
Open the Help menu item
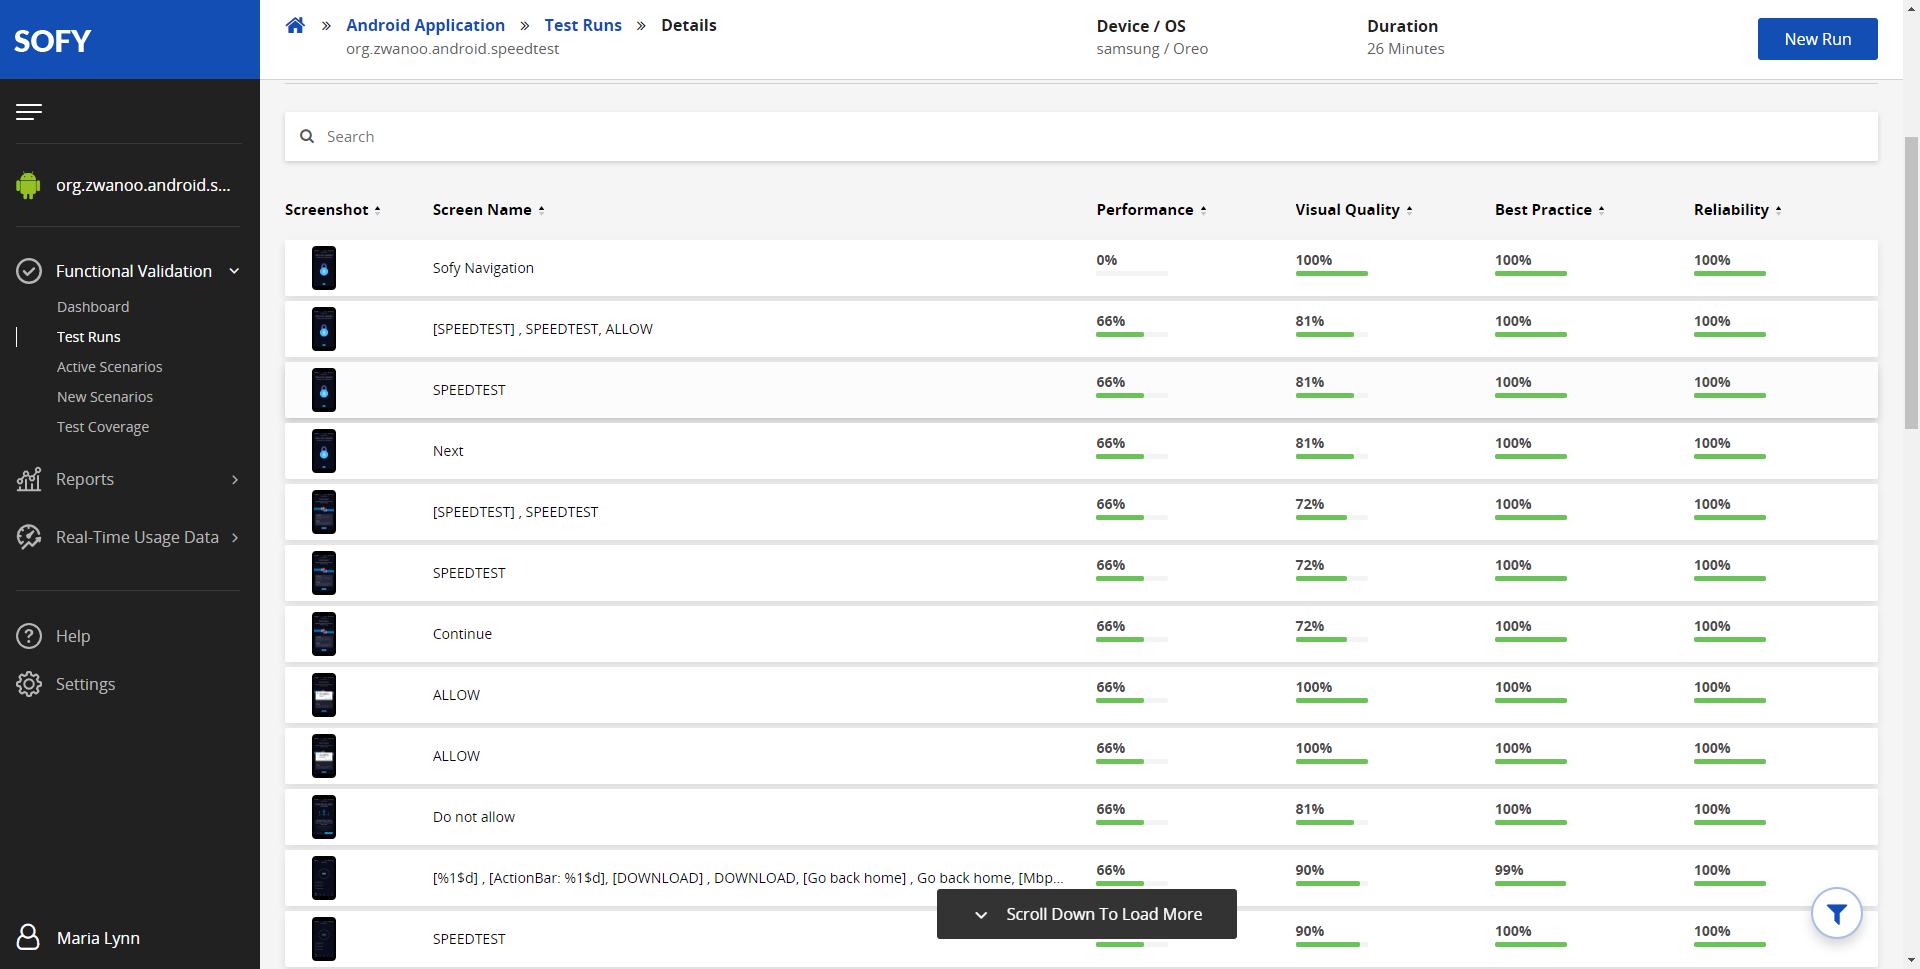tap(73, 636)
